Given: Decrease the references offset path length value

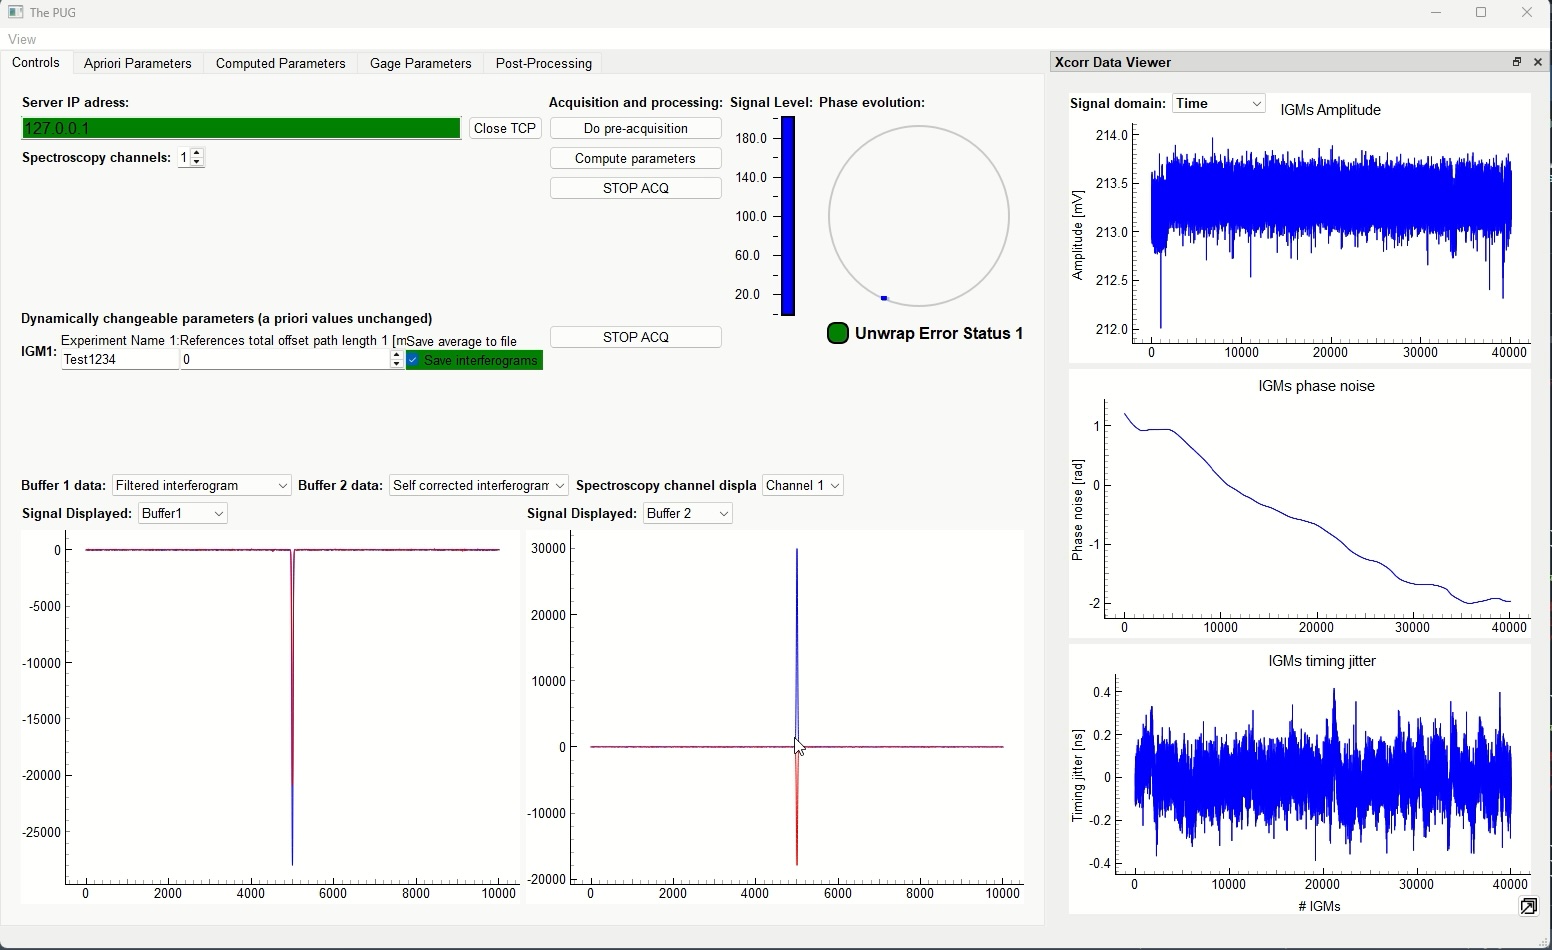Looking at the screenshot, I should pyautogui.click(x=397, y=365).
